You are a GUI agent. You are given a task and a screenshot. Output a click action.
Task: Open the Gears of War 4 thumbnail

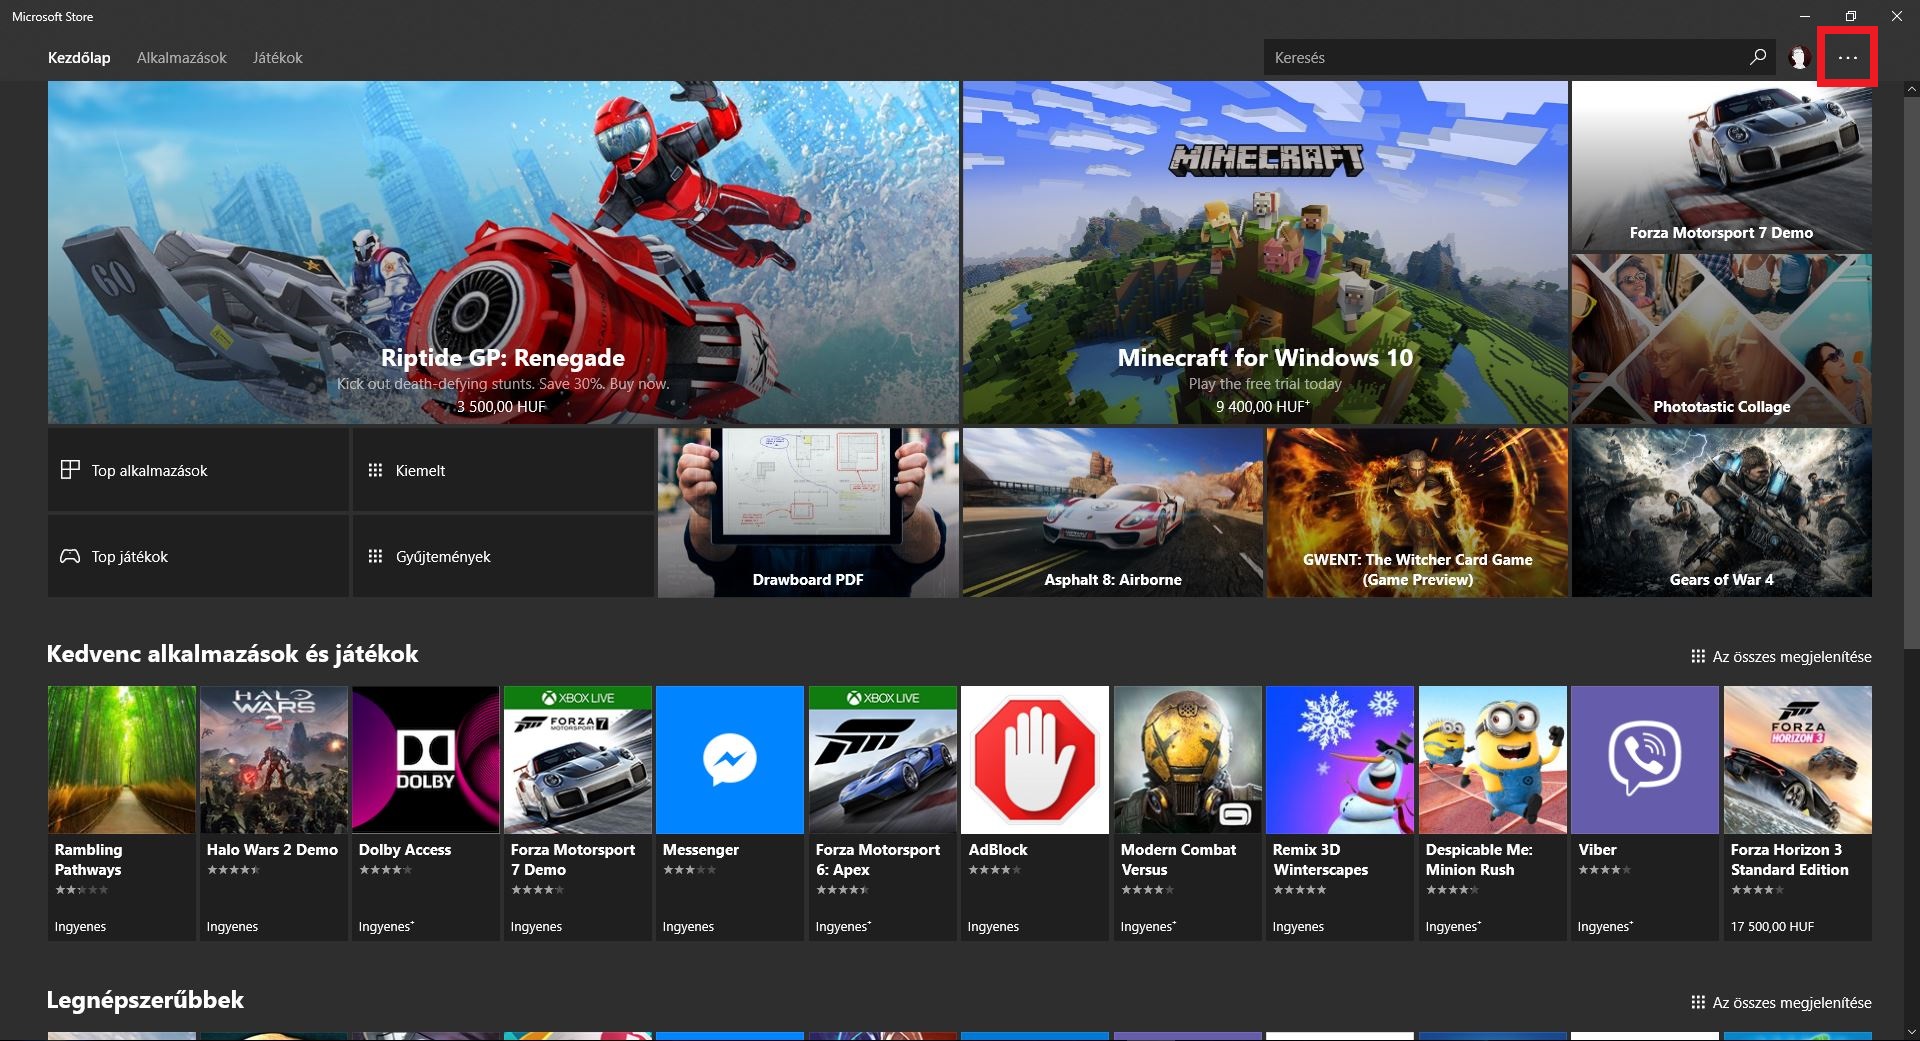coord(1721,512)
